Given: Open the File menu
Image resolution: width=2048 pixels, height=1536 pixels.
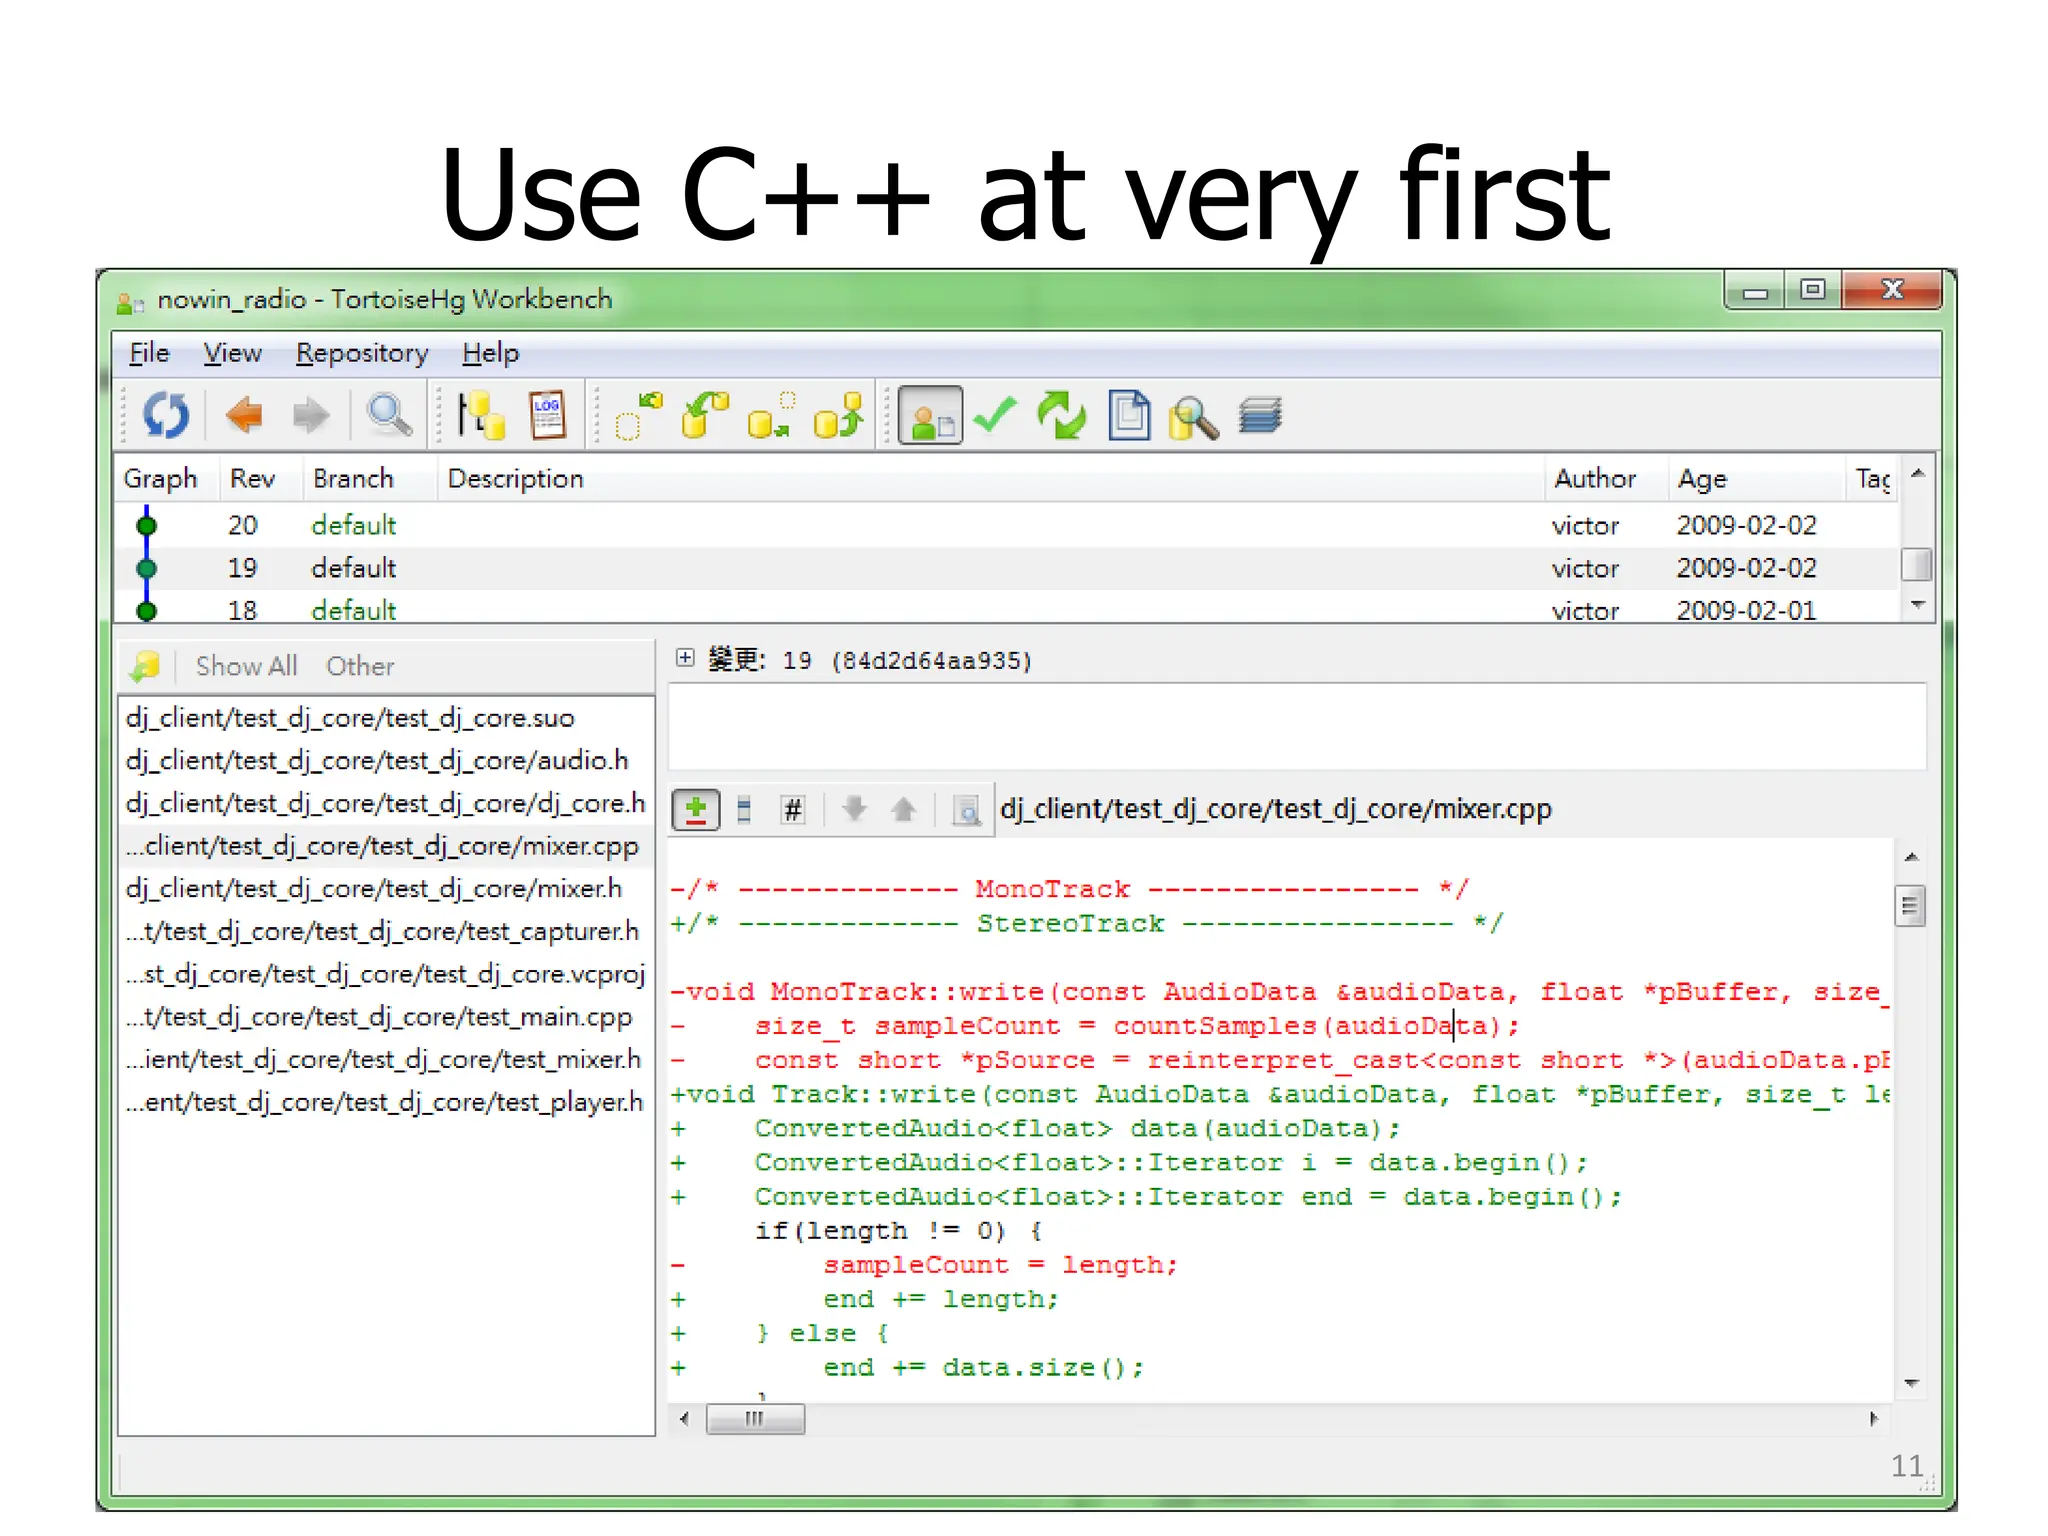Looking at the screenshot, I should coord(149,353).
